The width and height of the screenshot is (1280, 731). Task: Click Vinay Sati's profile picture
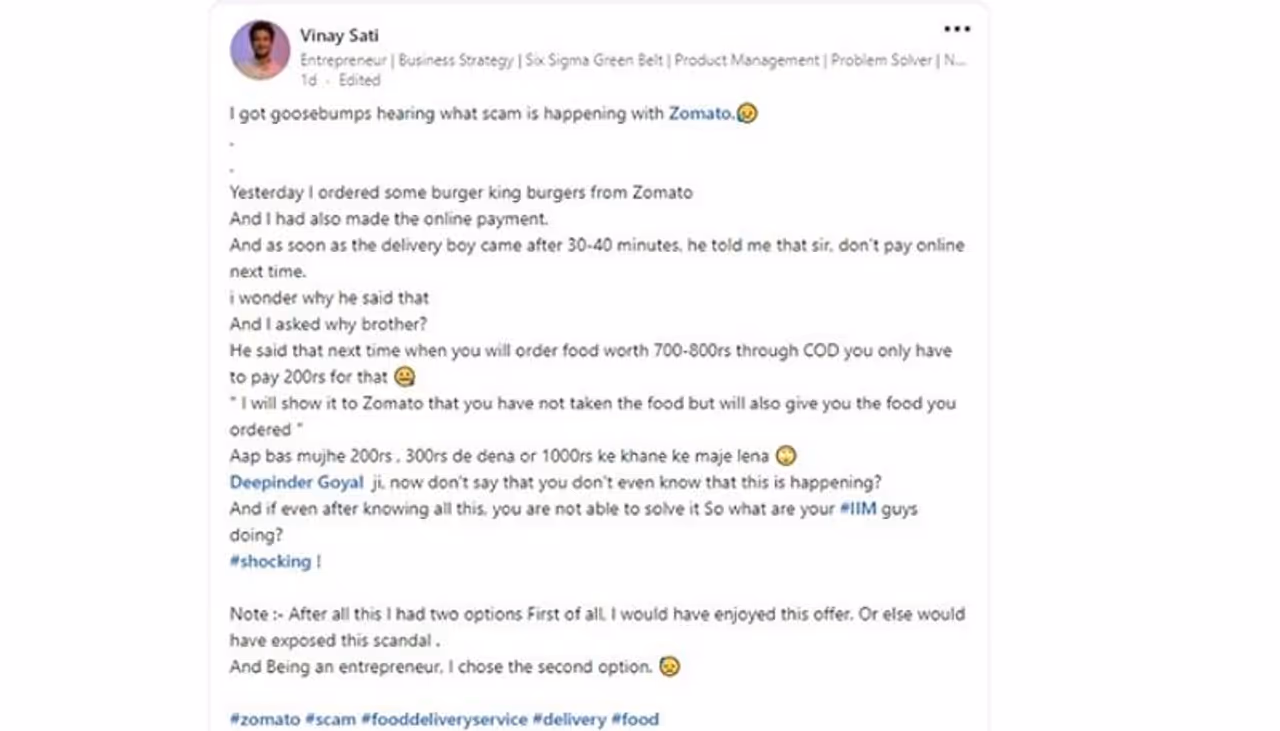point(260,50)
